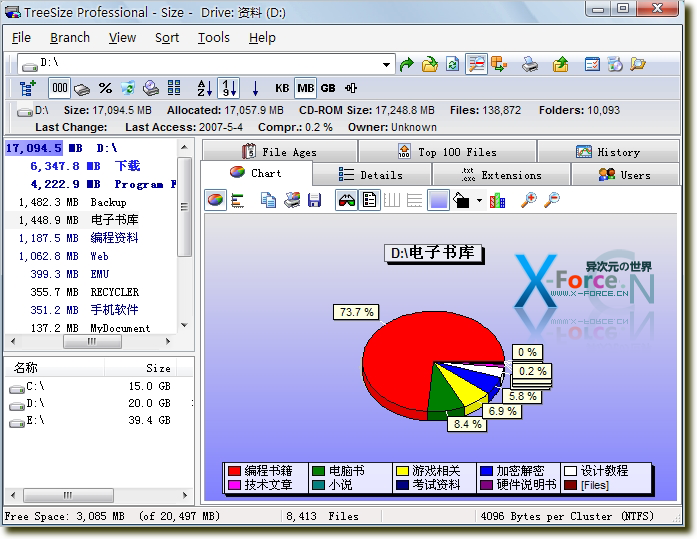Click the tree expand icon with green plus
Viewport: 697px width, 539px height.
(x=28, y=88)
